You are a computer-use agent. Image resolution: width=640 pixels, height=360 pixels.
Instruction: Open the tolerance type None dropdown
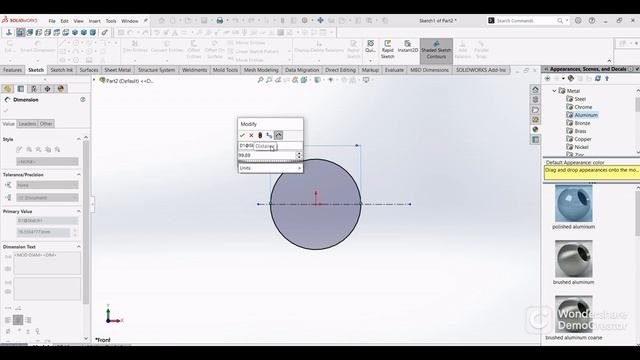47,185
